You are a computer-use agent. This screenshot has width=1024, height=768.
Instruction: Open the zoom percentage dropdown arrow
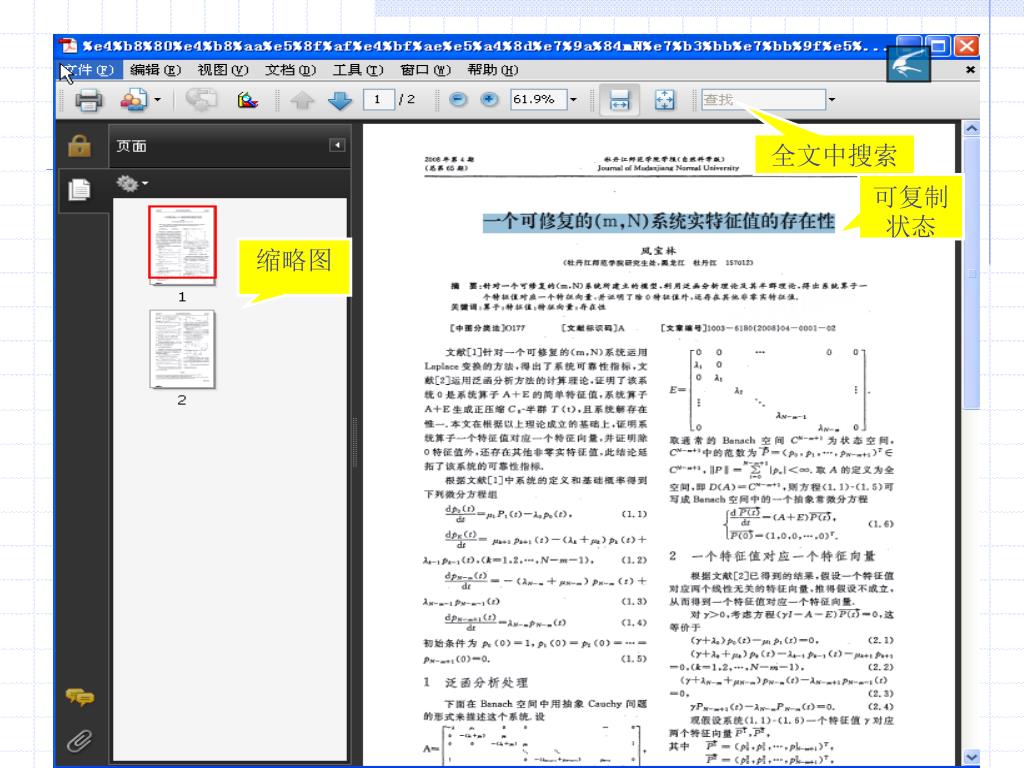tap(573, 100)
